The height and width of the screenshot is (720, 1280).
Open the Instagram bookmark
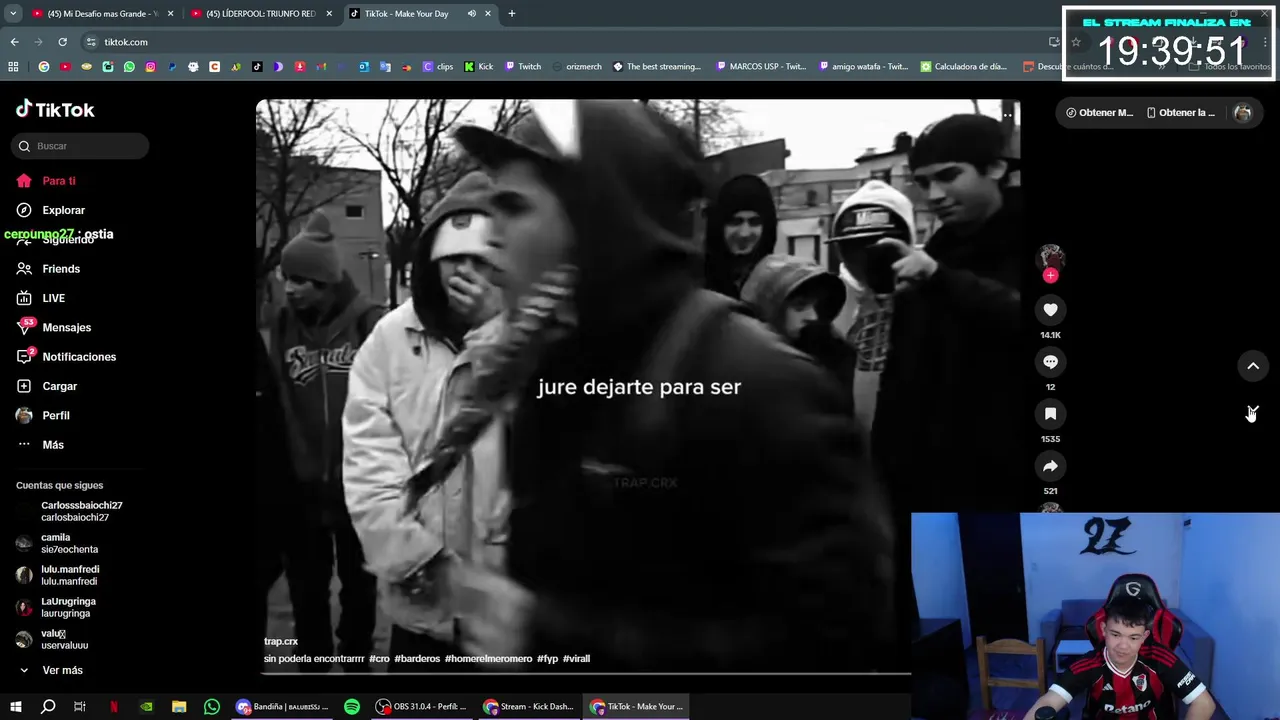coord(151,67)
